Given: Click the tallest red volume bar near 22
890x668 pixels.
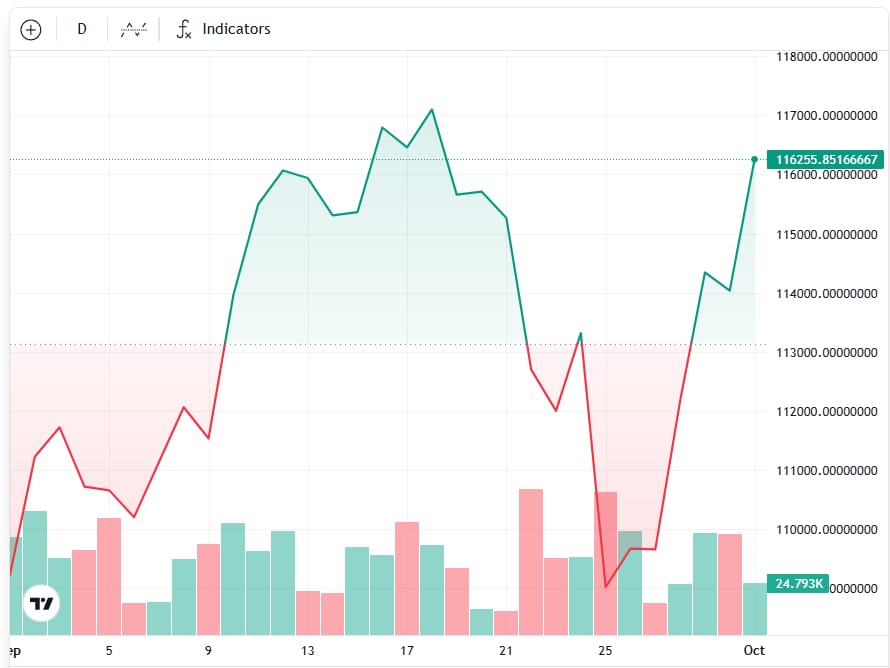Looking at the screenshot, I should 531,562.
